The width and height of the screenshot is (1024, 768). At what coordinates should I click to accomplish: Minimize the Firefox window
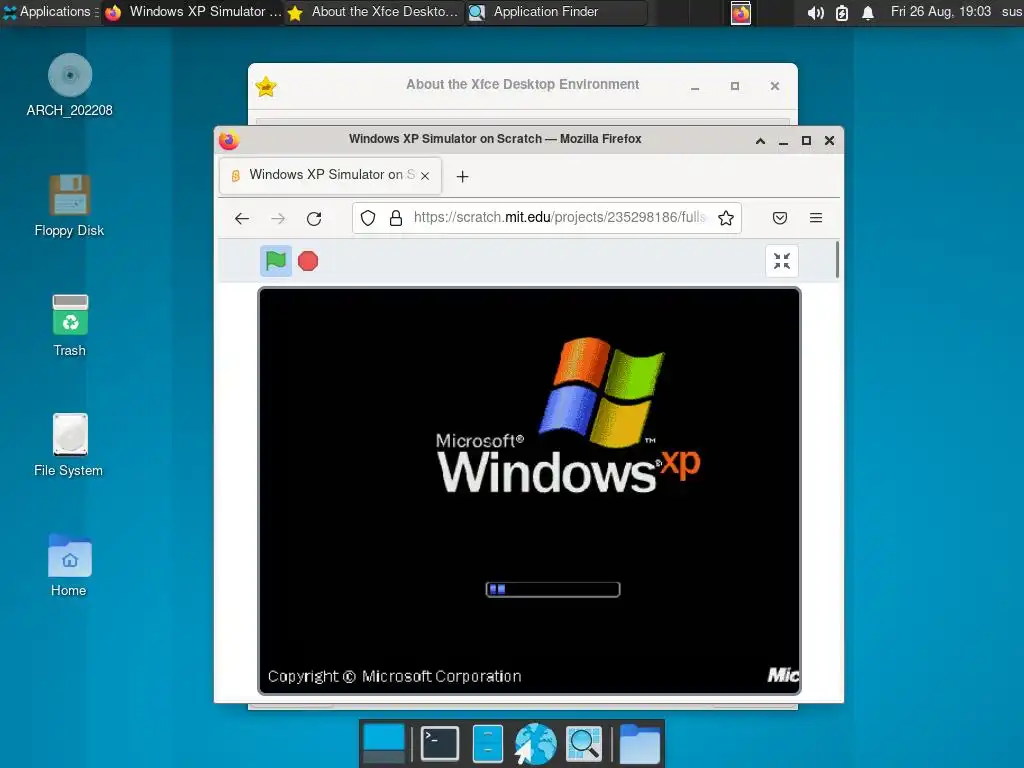point(783,141)
